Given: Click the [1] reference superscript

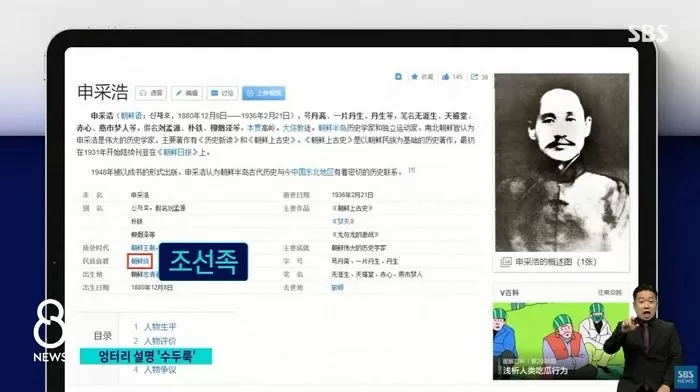Looking at the screenshot, I should (x=412, y=170).
